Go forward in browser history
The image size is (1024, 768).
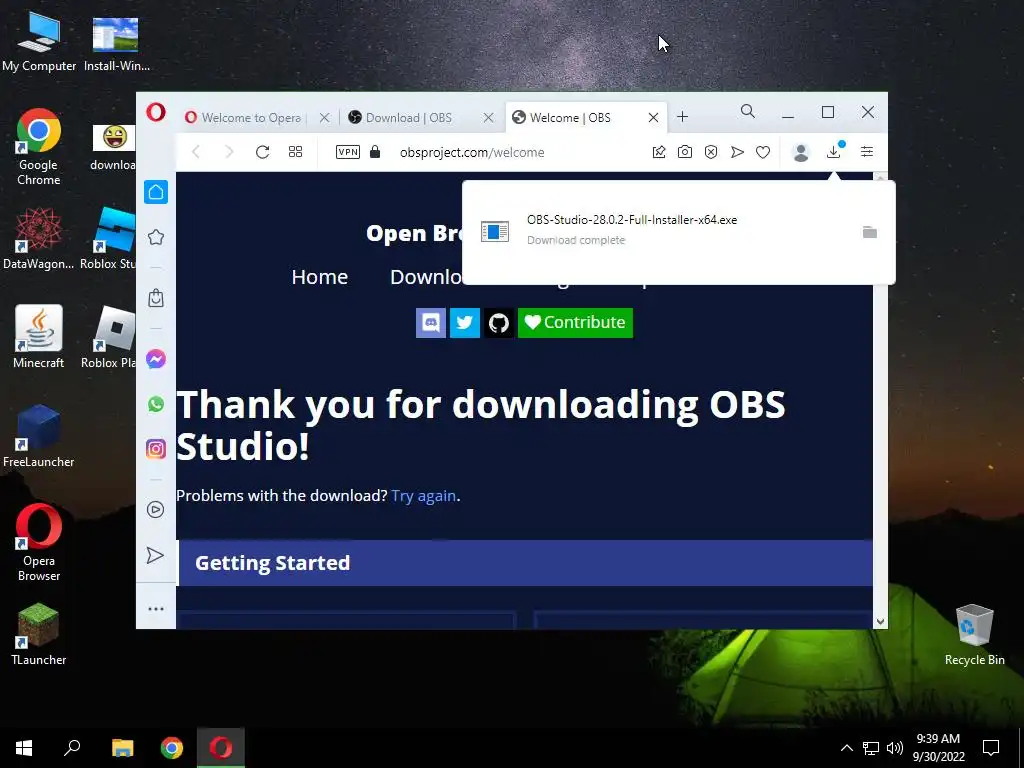229,152
